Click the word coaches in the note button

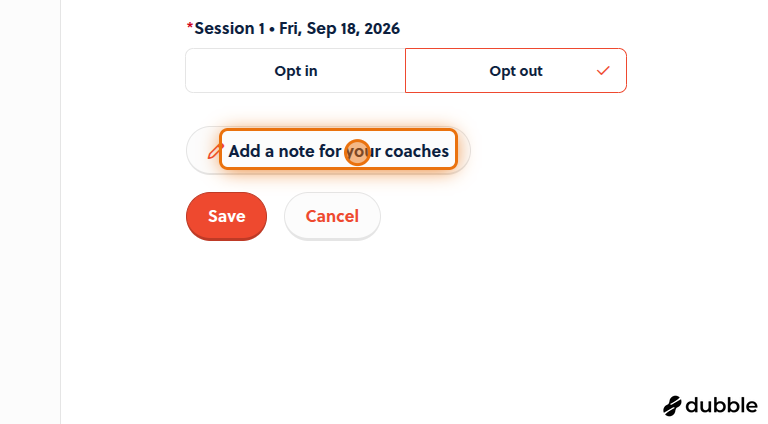(417, 151)
